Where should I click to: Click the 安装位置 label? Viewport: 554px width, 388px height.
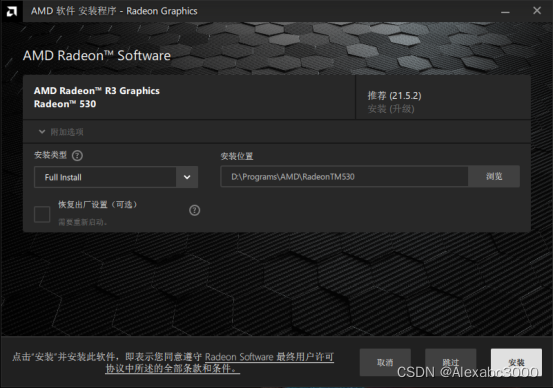237,156
